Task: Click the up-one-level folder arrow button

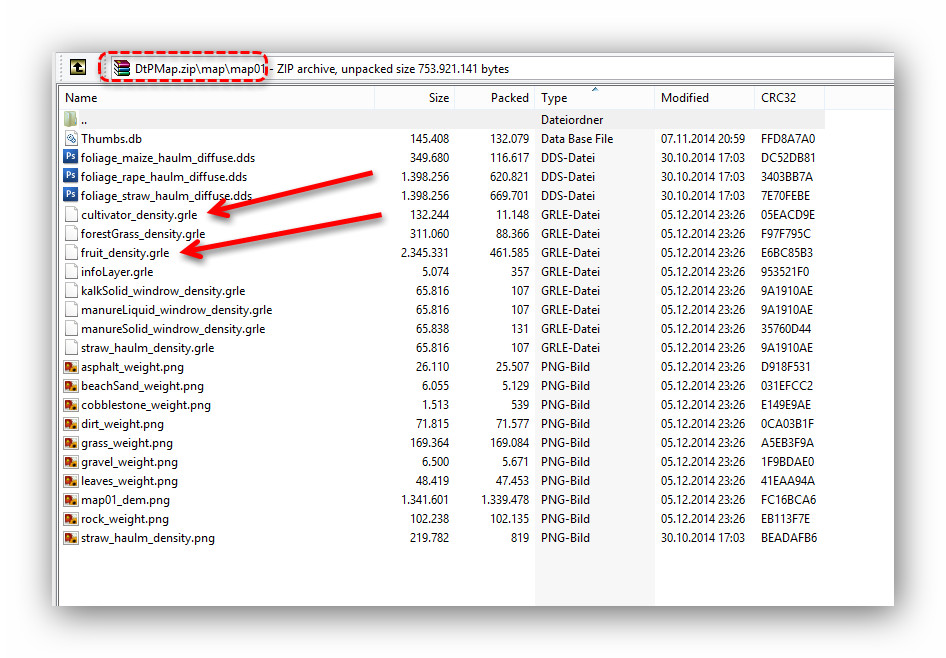Action: pyautogui.click(x=77, y=68)
